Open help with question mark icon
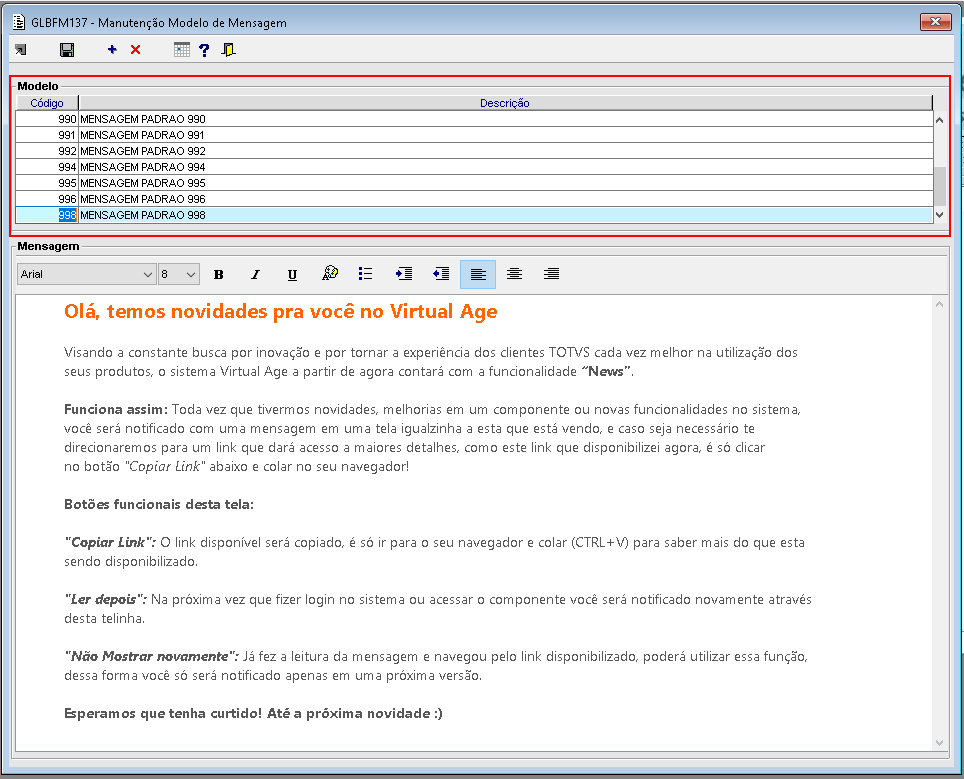The image size is (964, 779). pos(204,50)
